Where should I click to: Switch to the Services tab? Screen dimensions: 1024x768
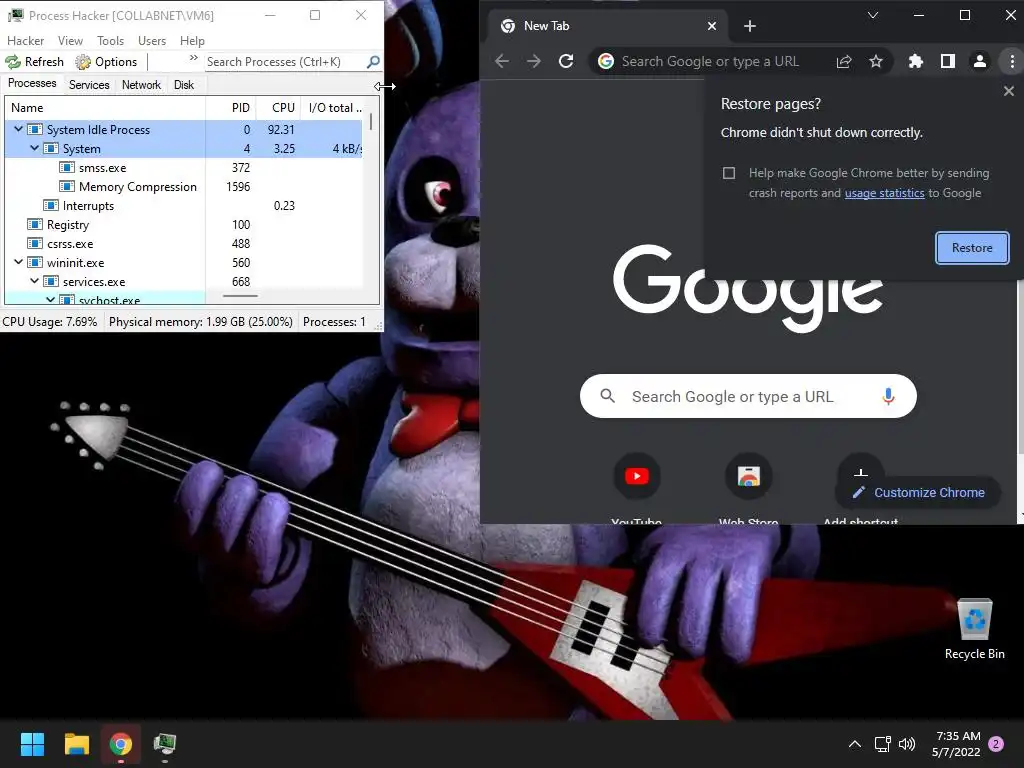(89, 85)
